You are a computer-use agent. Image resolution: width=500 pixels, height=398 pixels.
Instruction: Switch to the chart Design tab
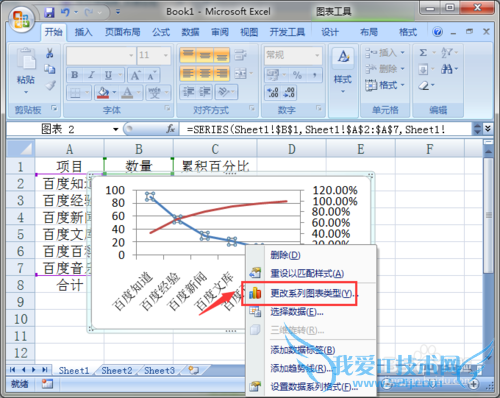click(x=330, y=32)
